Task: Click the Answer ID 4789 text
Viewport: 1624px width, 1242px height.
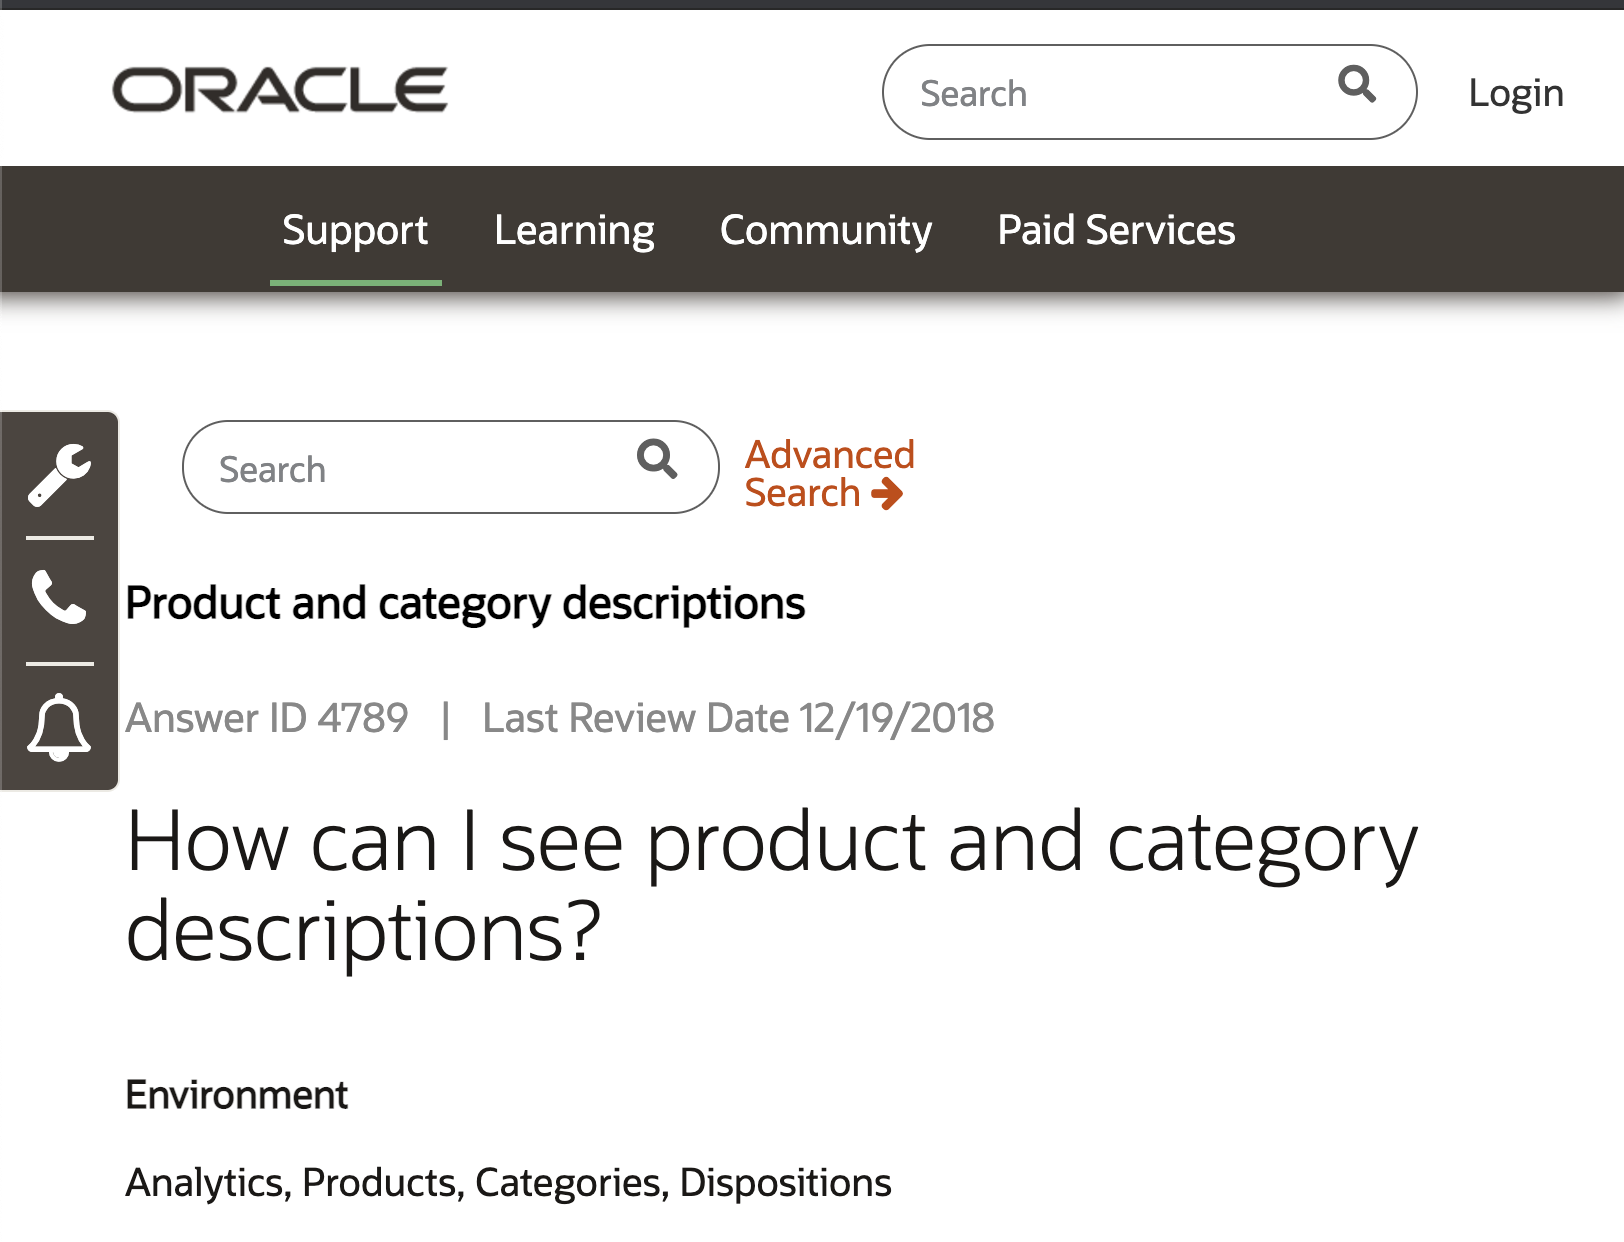Action: pos(267,718)
